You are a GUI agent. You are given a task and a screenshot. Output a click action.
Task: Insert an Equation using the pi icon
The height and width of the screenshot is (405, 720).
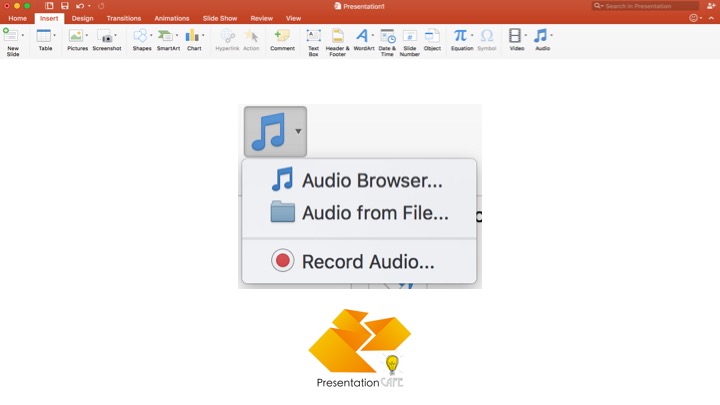(460, 37)
